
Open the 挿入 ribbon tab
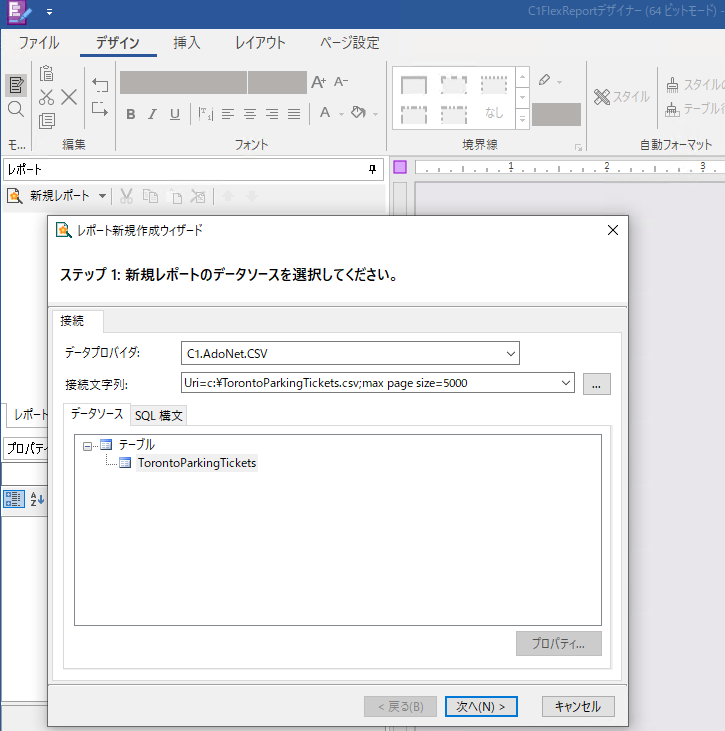[187, 43]
